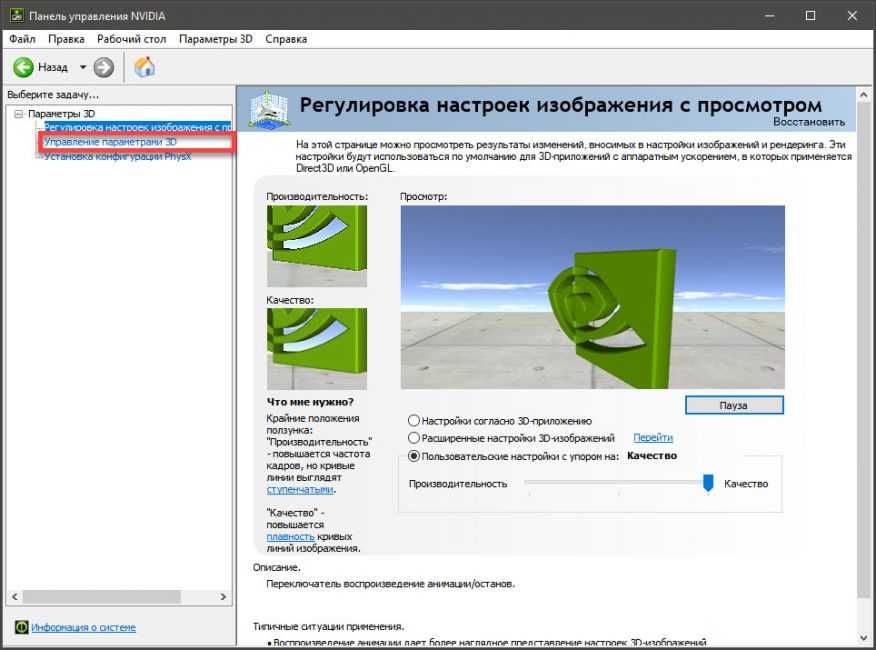This screenshot has height=650, width=876.
Task: Select 'Расширенные настройки 3D-изображений' radio button
Action: 414,438
